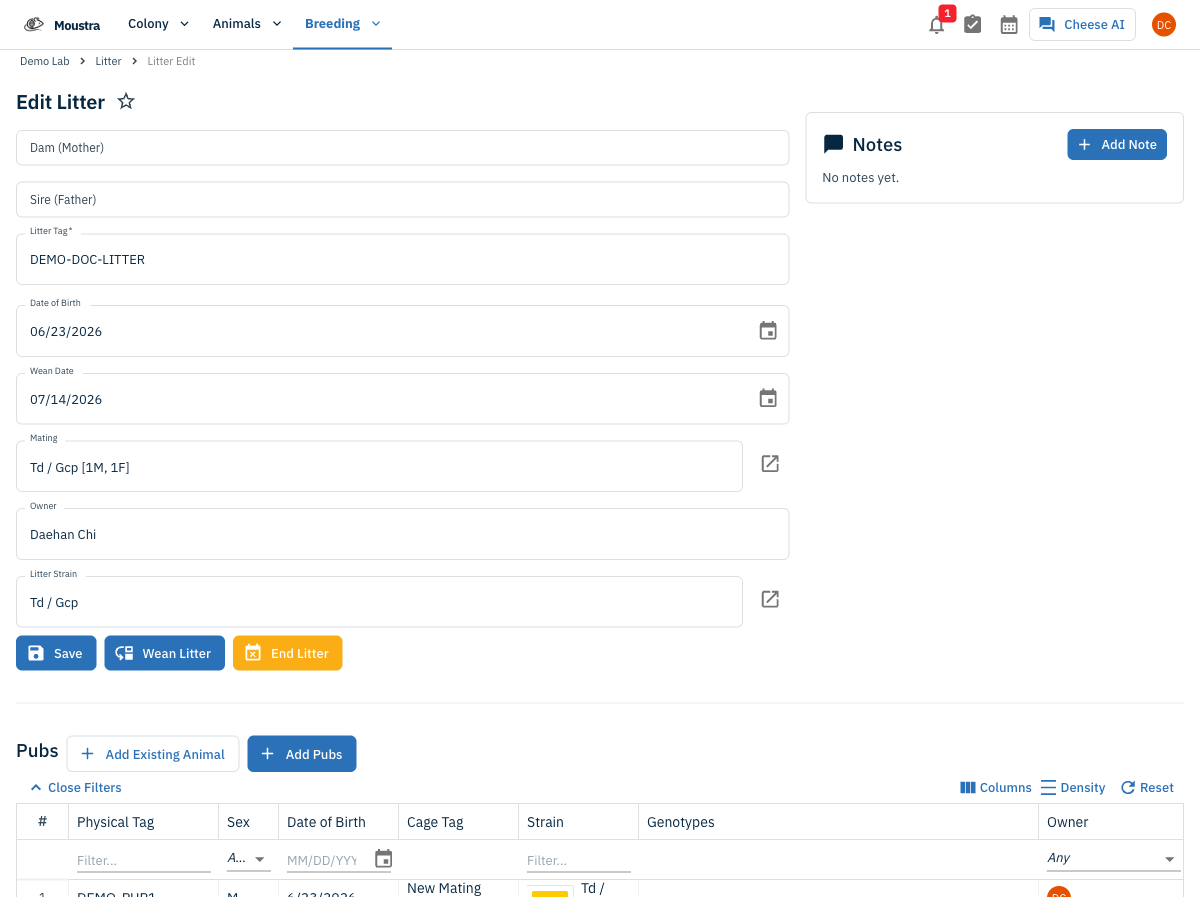Expand the Animals menu

247,24
